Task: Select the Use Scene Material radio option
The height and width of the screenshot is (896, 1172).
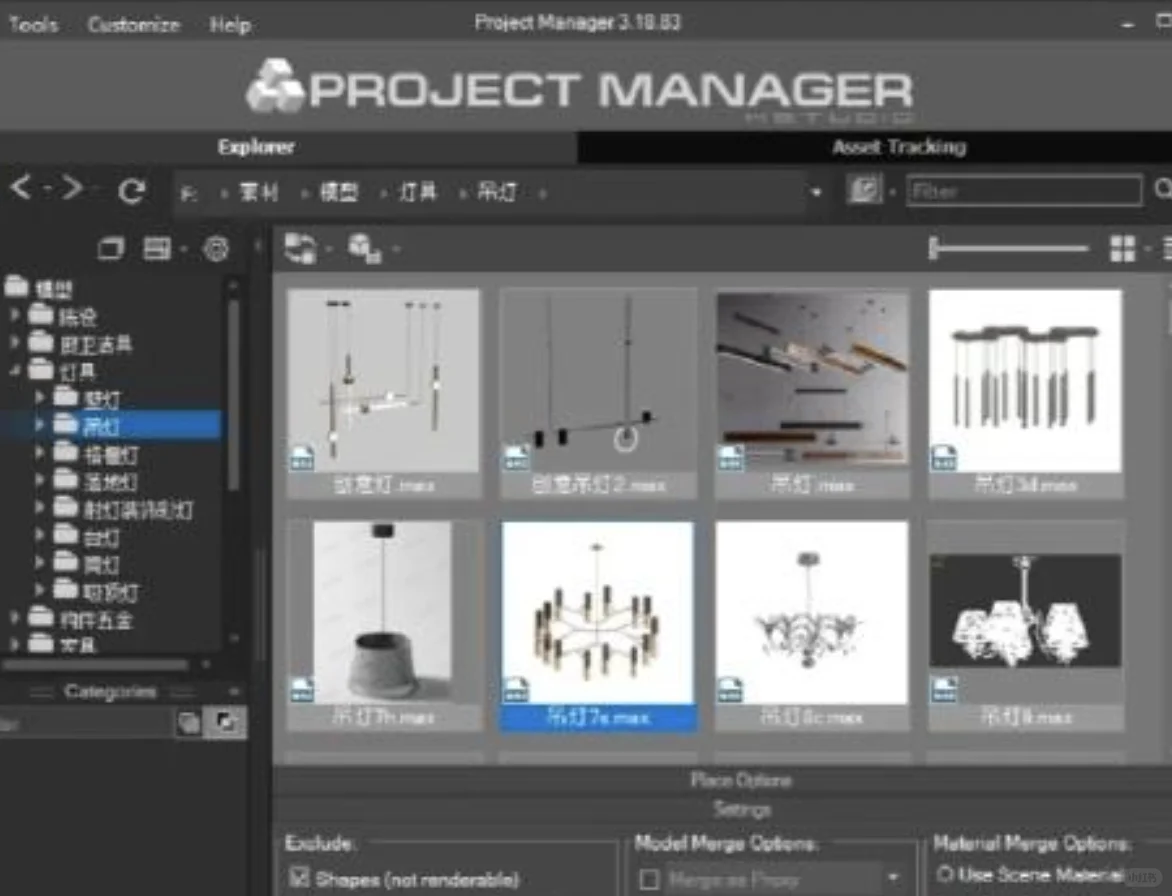Action: click(944, 874)
